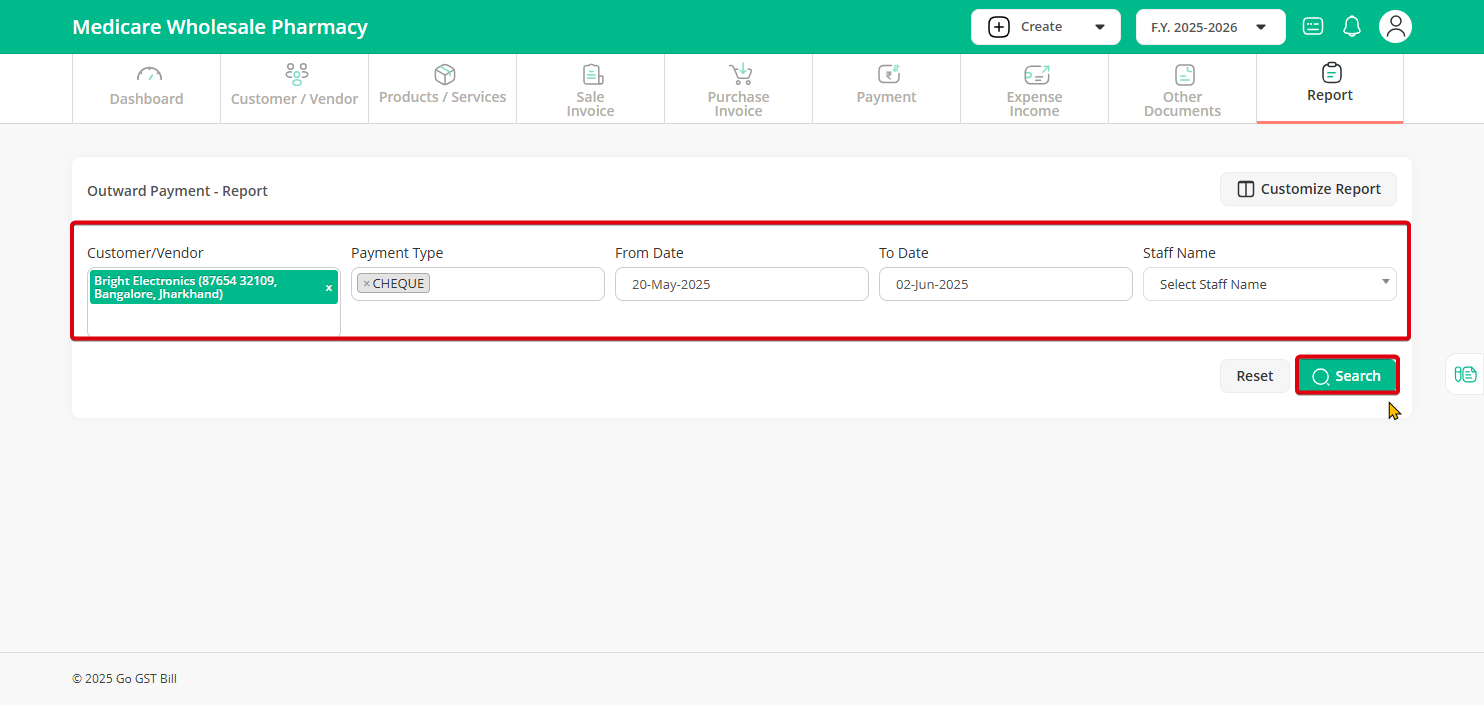Click the Other Documents note icon
This screenshot has width=1484, height=705.
(1185, 75)
